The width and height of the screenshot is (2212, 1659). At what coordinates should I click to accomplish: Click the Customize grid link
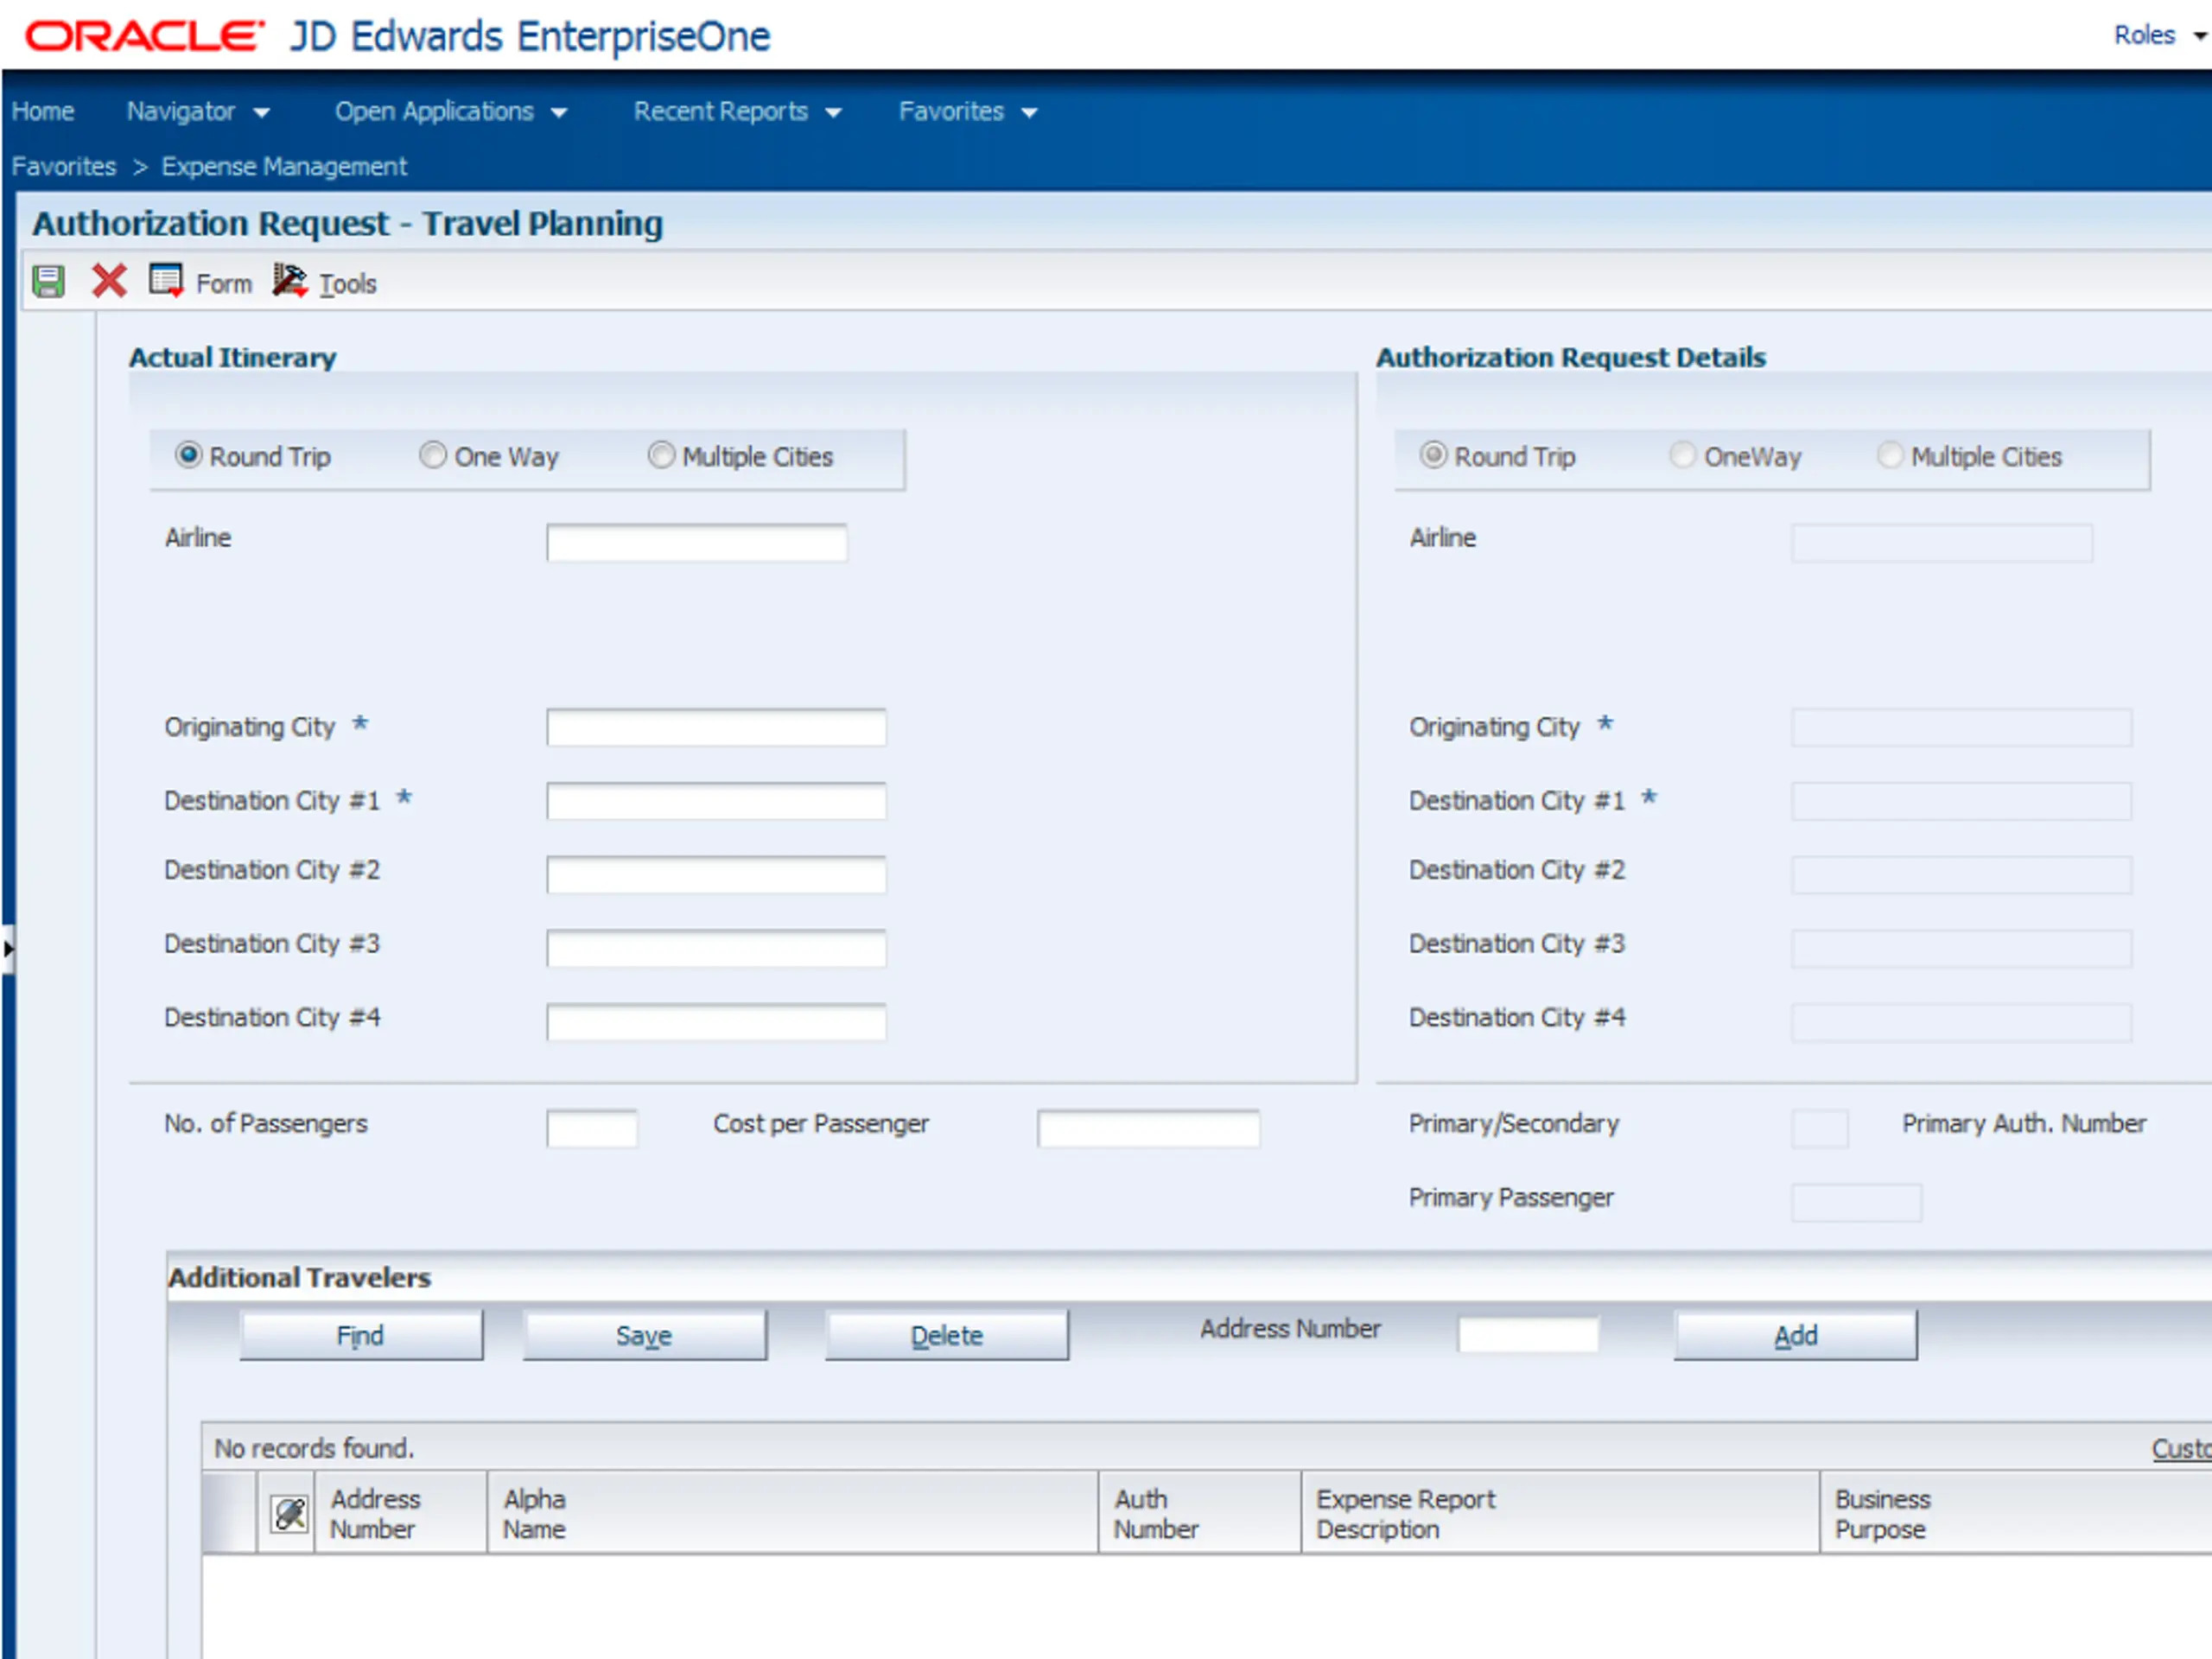pos(2181,1448)
